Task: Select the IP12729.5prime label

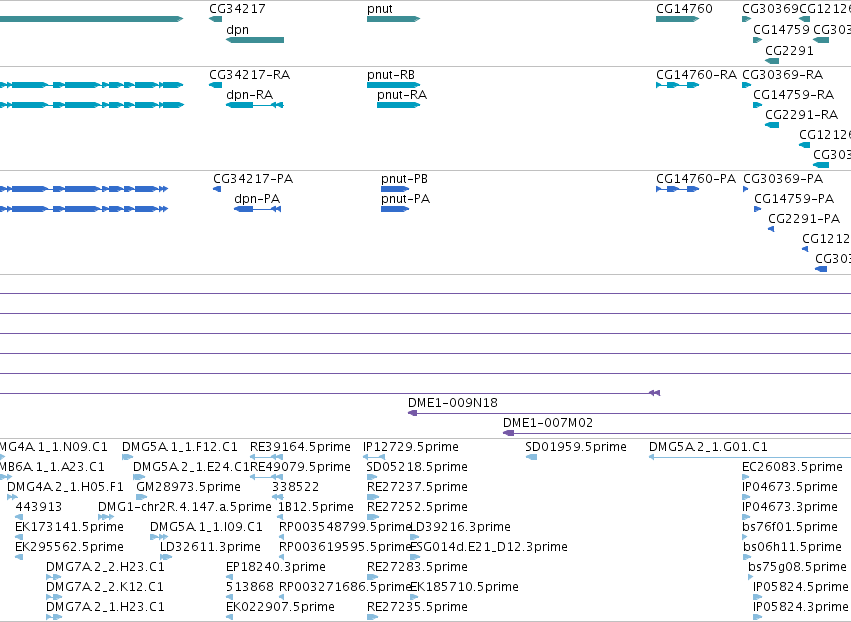Action: (x=411, y=447)
